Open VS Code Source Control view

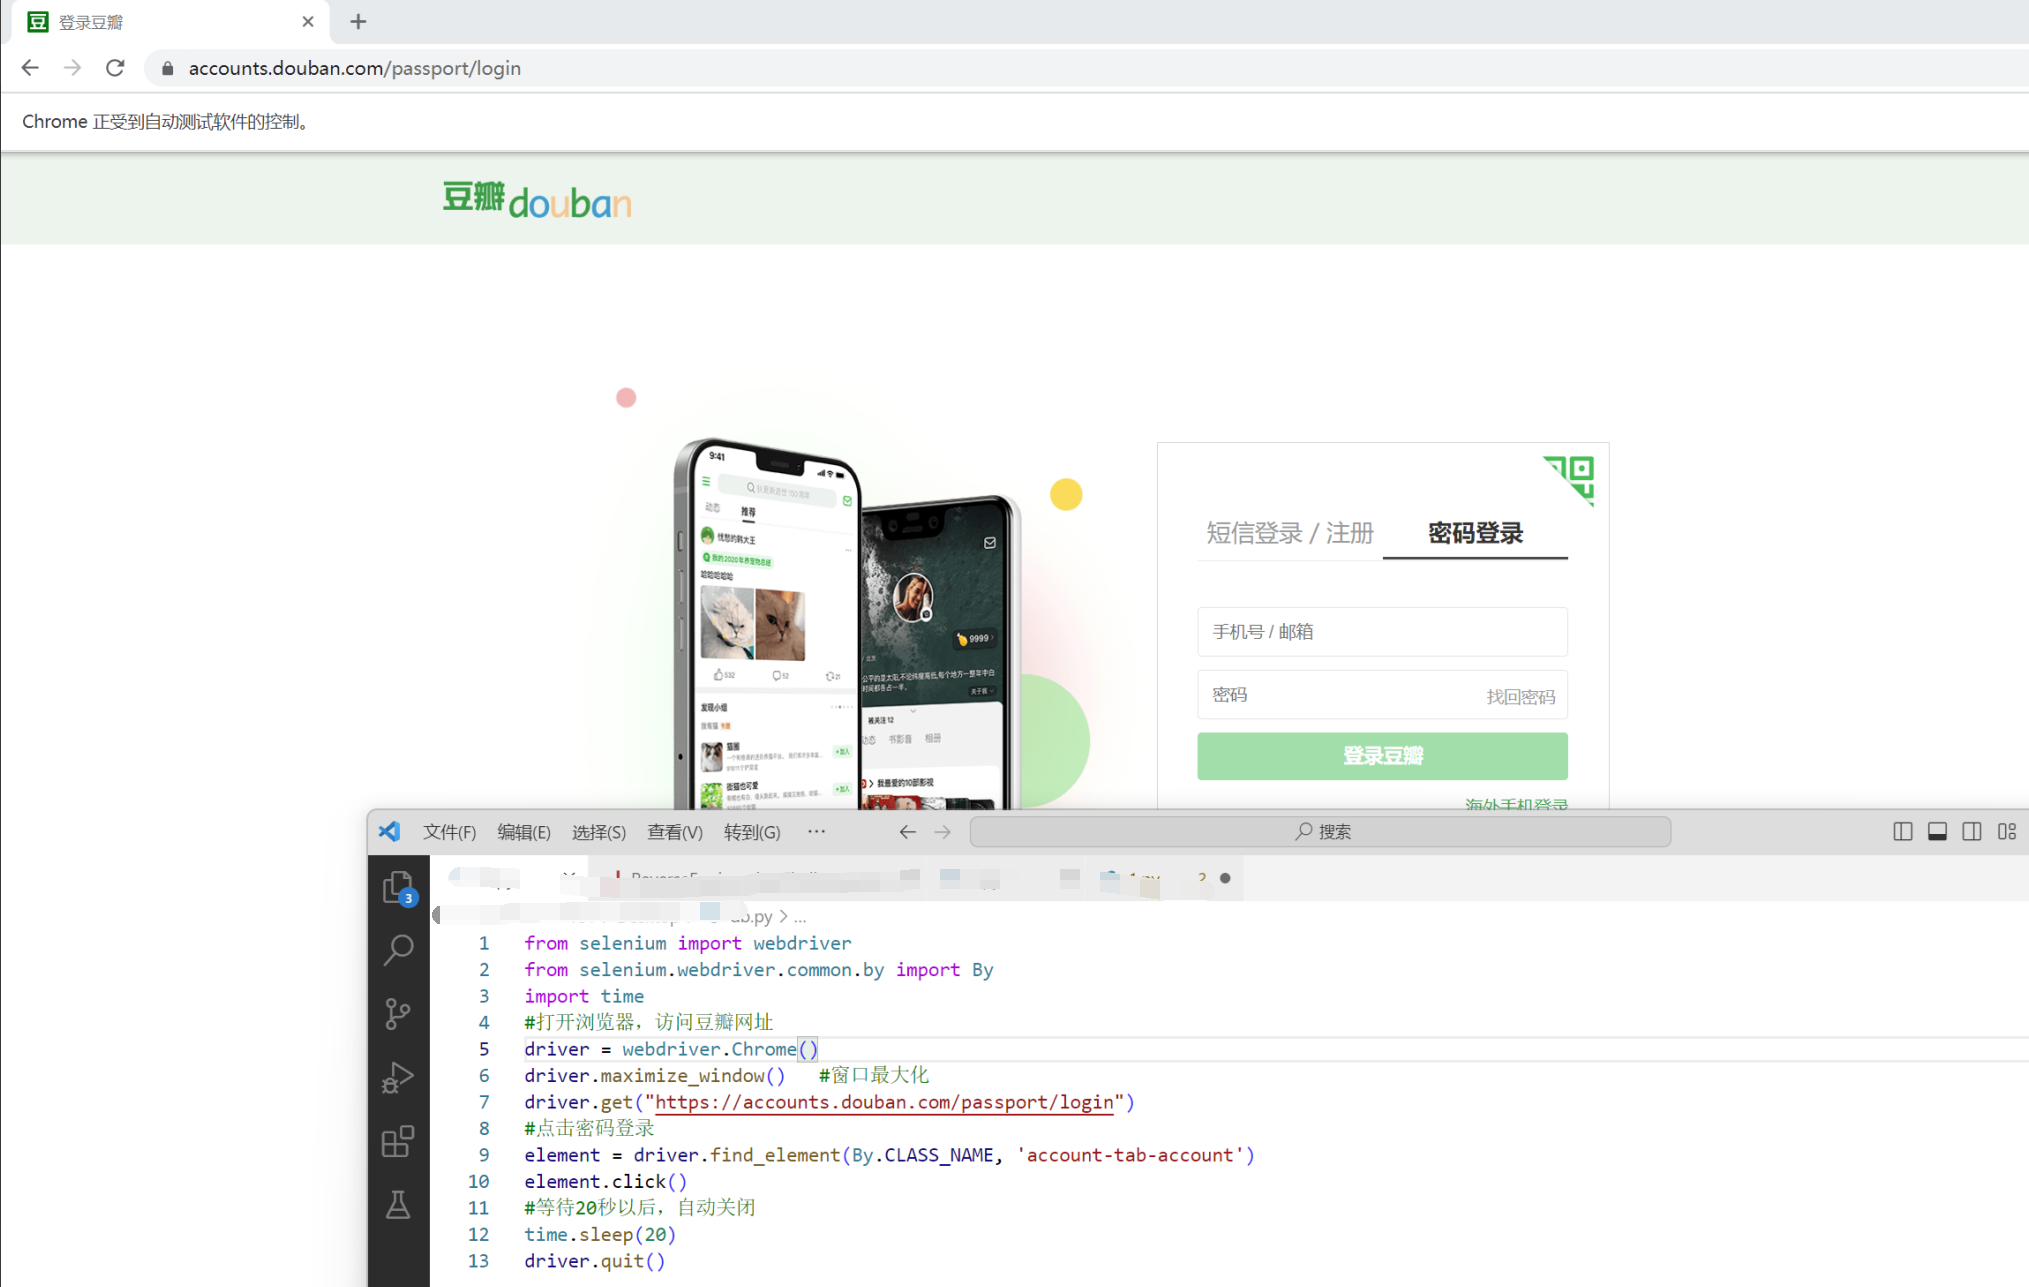pyautogui.click(x=398, y=1014)
